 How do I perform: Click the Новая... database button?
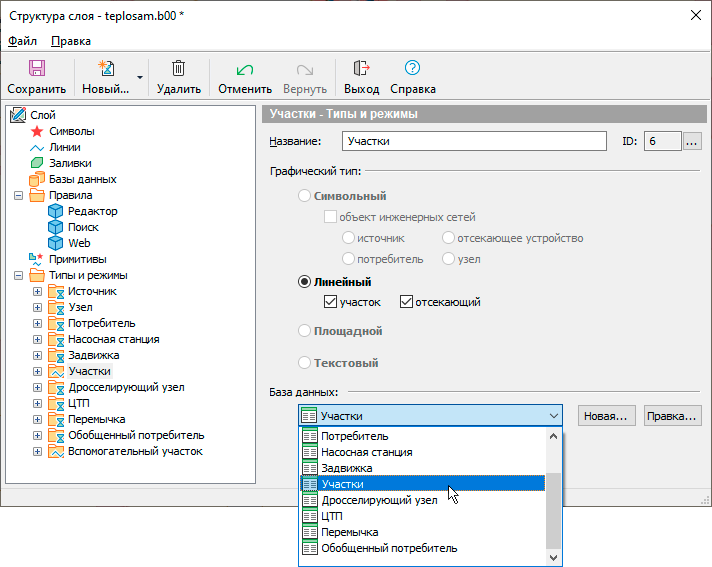(606, 415)
